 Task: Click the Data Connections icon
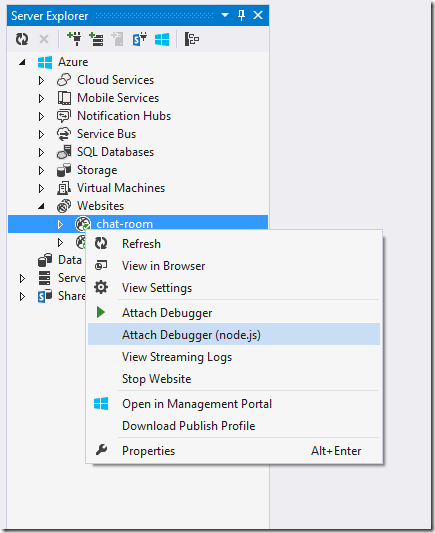coord(45,260)
